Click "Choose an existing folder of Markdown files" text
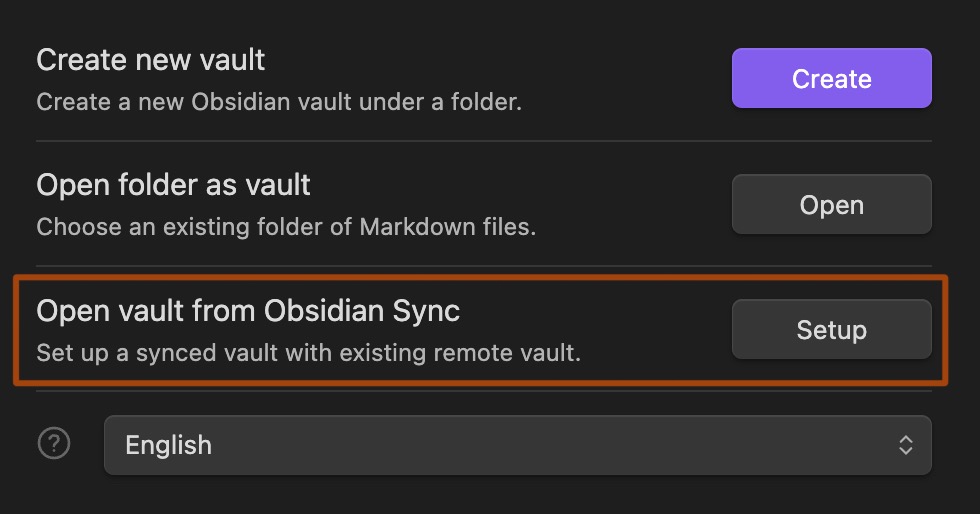This screenshot has width=980, height=514. pyautogui.click(x=286, y=227)
